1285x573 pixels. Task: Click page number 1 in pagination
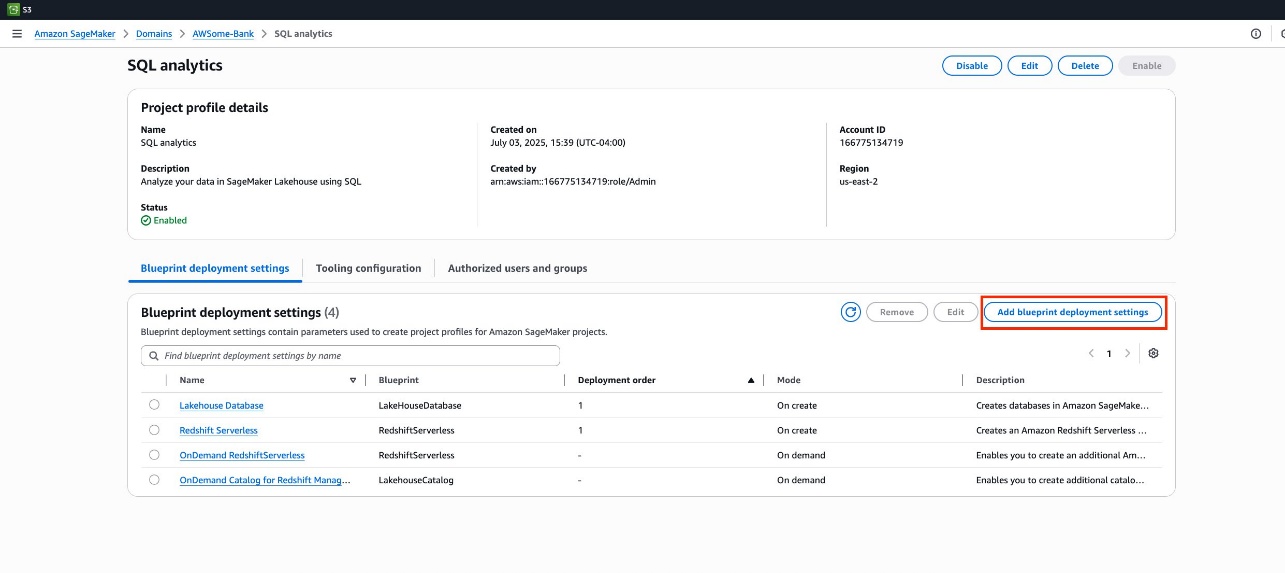pyautogui.click(x=1109, y=353)
